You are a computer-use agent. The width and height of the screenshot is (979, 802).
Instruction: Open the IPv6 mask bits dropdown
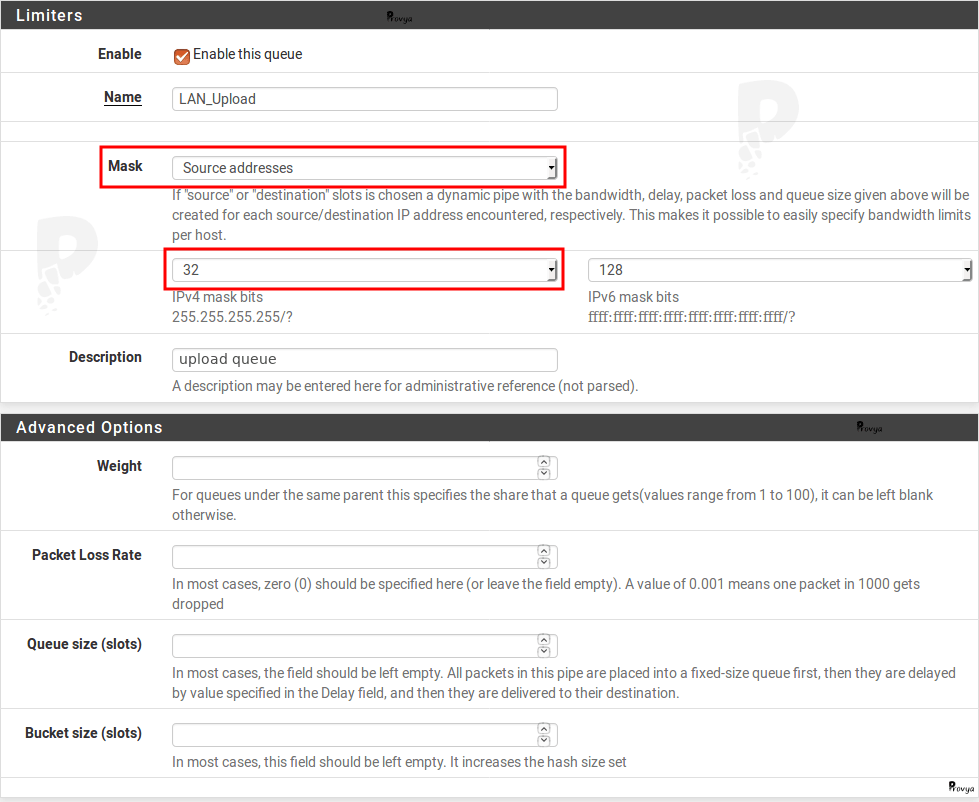pos(779,270)
